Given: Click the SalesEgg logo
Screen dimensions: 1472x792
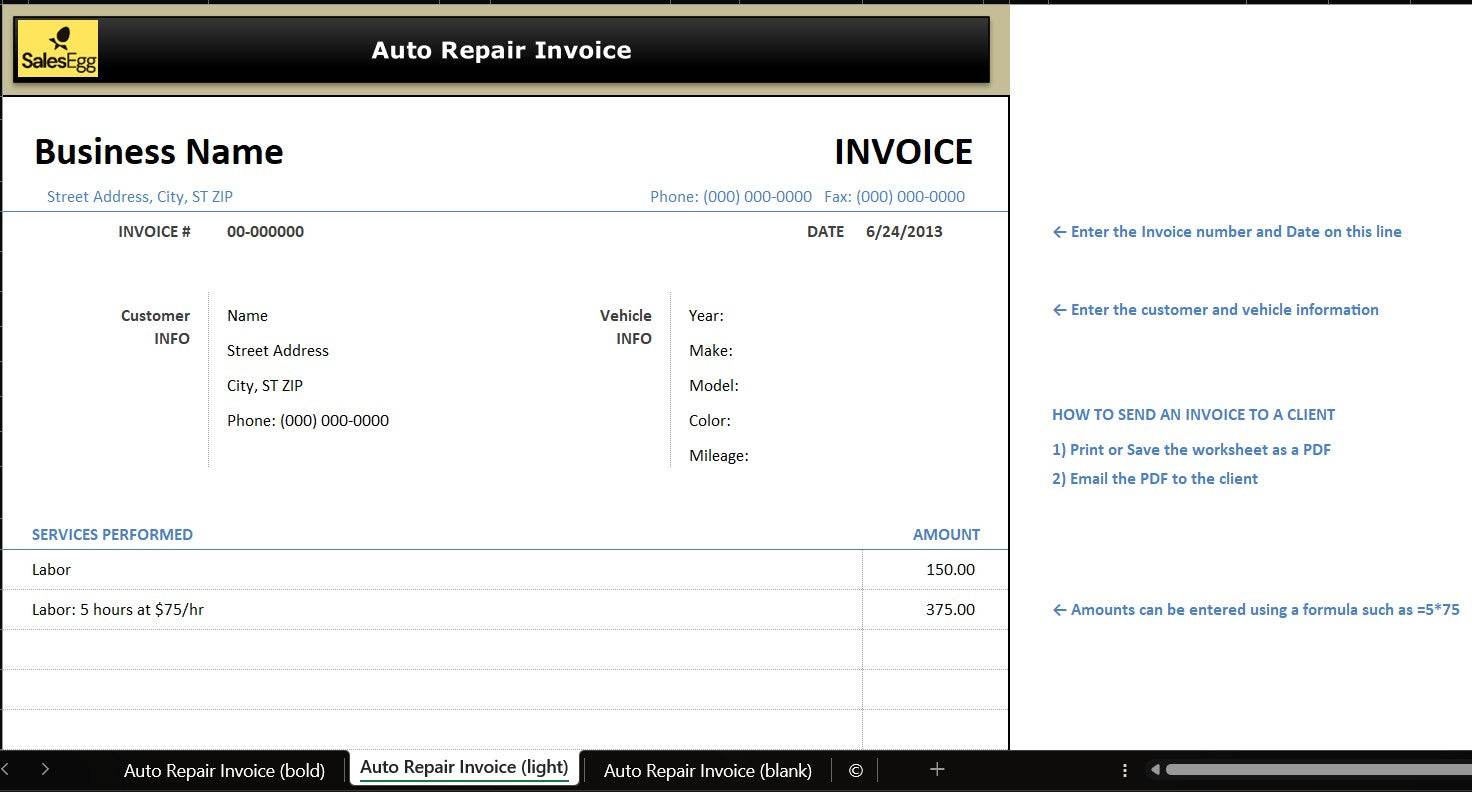Looking at the screenshot, I should point(59,50).
